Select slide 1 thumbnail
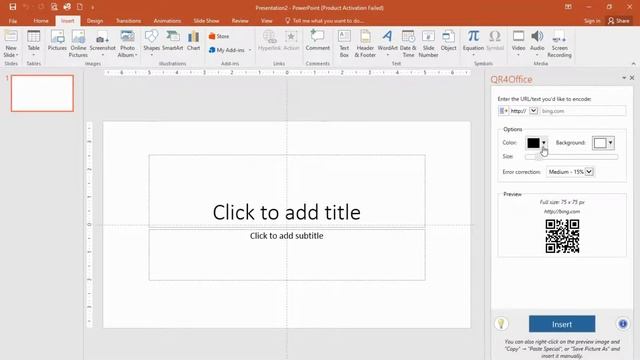Image resolution: width=640 pixels, height=360 pixels. [x=42, y=93]
